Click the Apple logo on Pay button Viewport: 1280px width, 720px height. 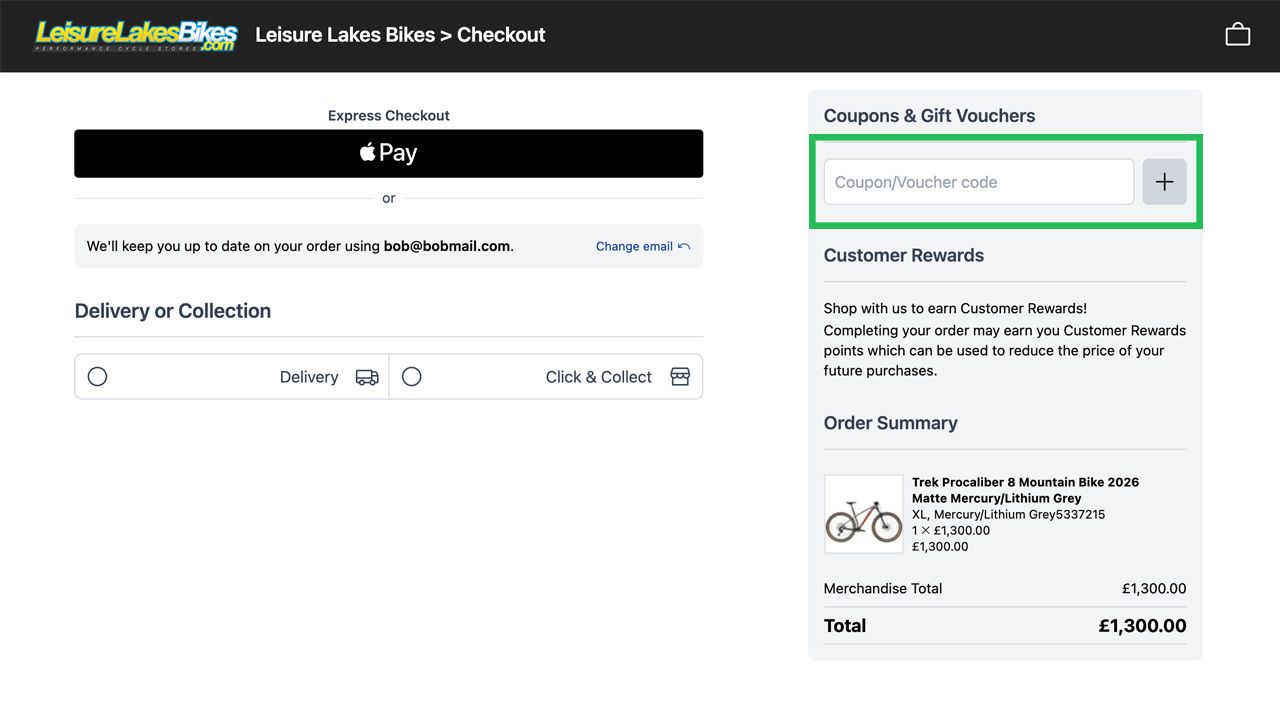pyautogui.click(x=368, y=152)
